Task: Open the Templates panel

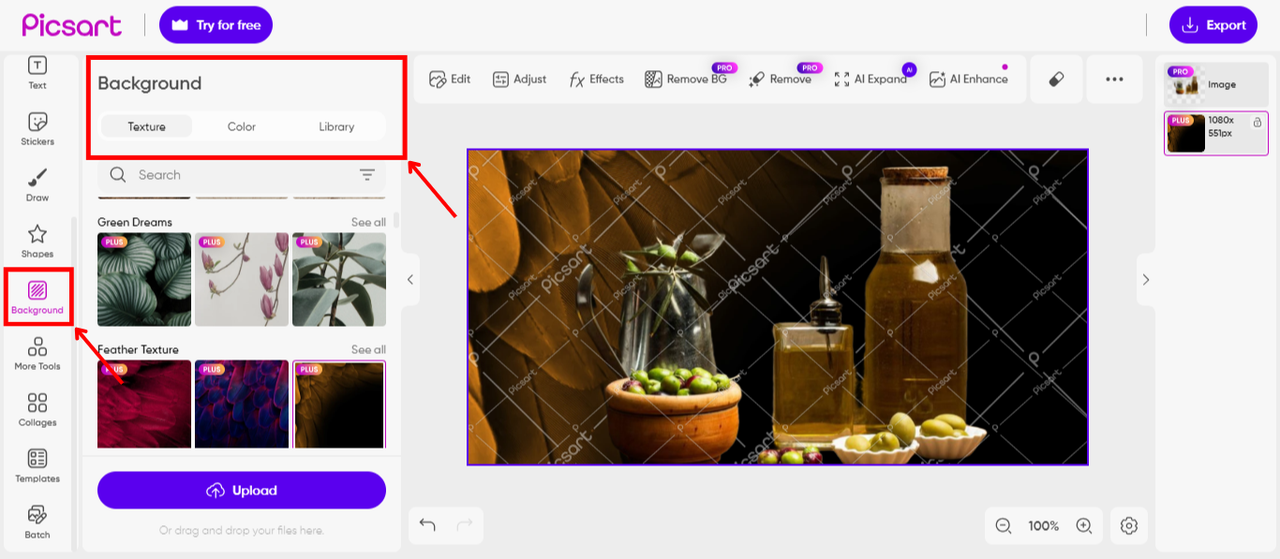Action: click(x=37, y=465)
